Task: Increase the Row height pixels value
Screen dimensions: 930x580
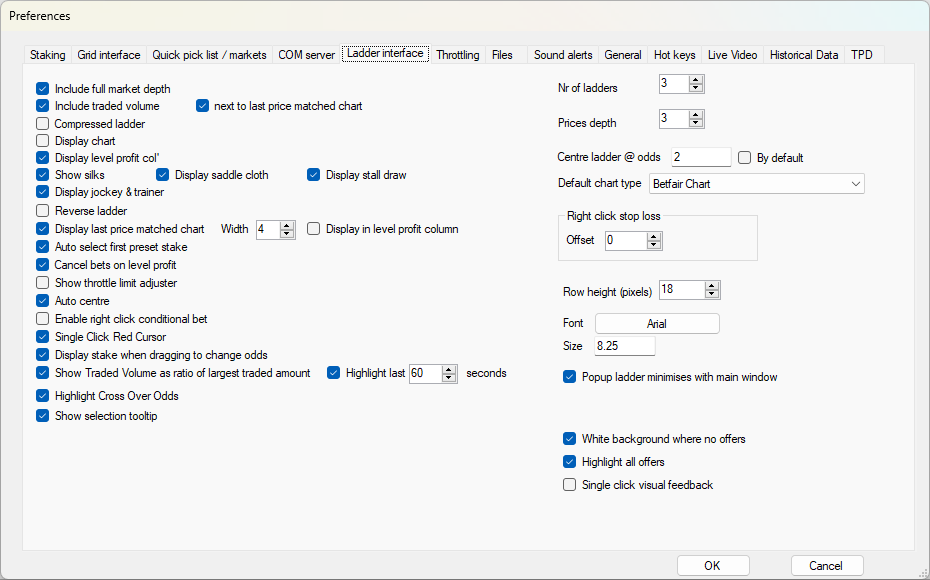Action: coord(712,286)
